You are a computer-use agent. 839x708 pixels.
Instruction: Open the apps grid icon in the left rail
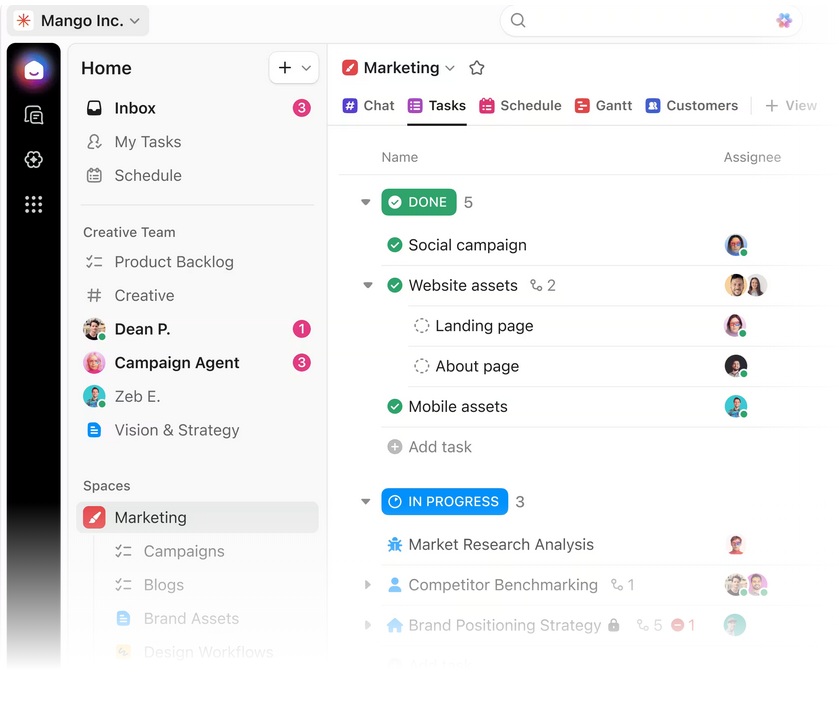click(33, 204)
